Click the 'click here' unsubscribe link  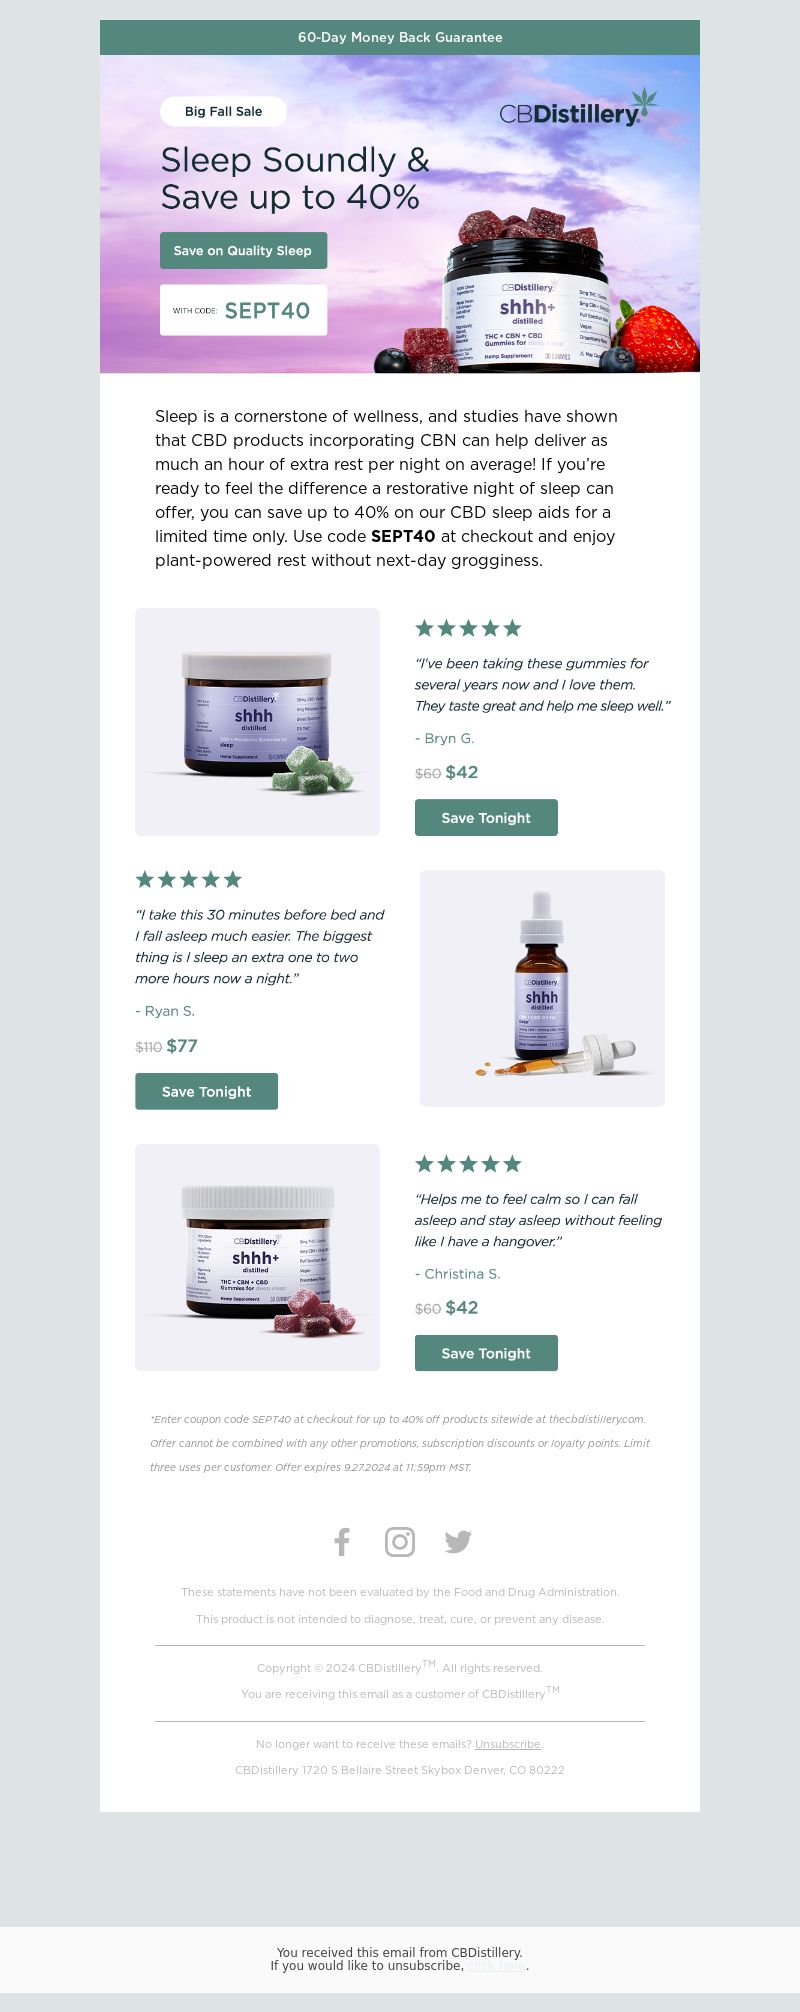(496, 1965)
